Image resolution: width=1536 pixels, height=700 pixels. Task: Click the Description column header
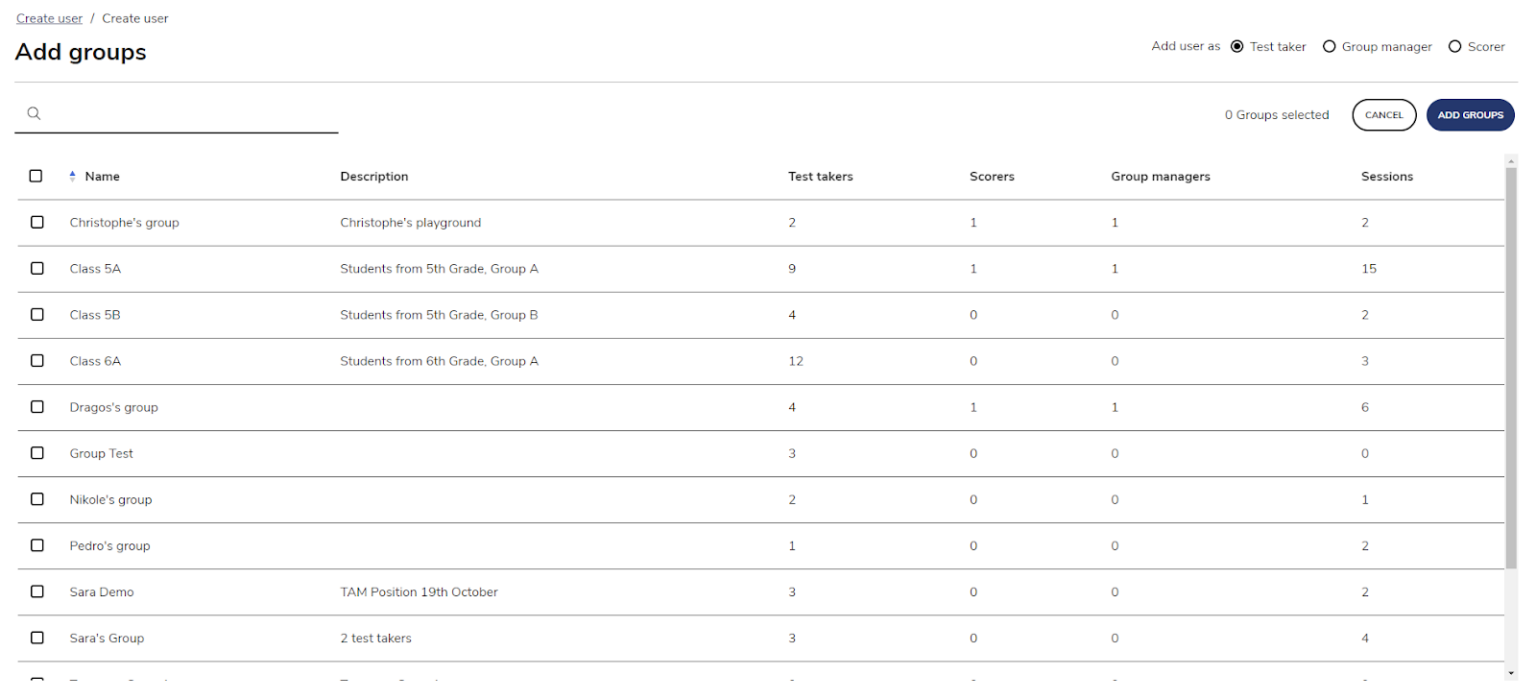pyautogui.click(x=374, y=177)
